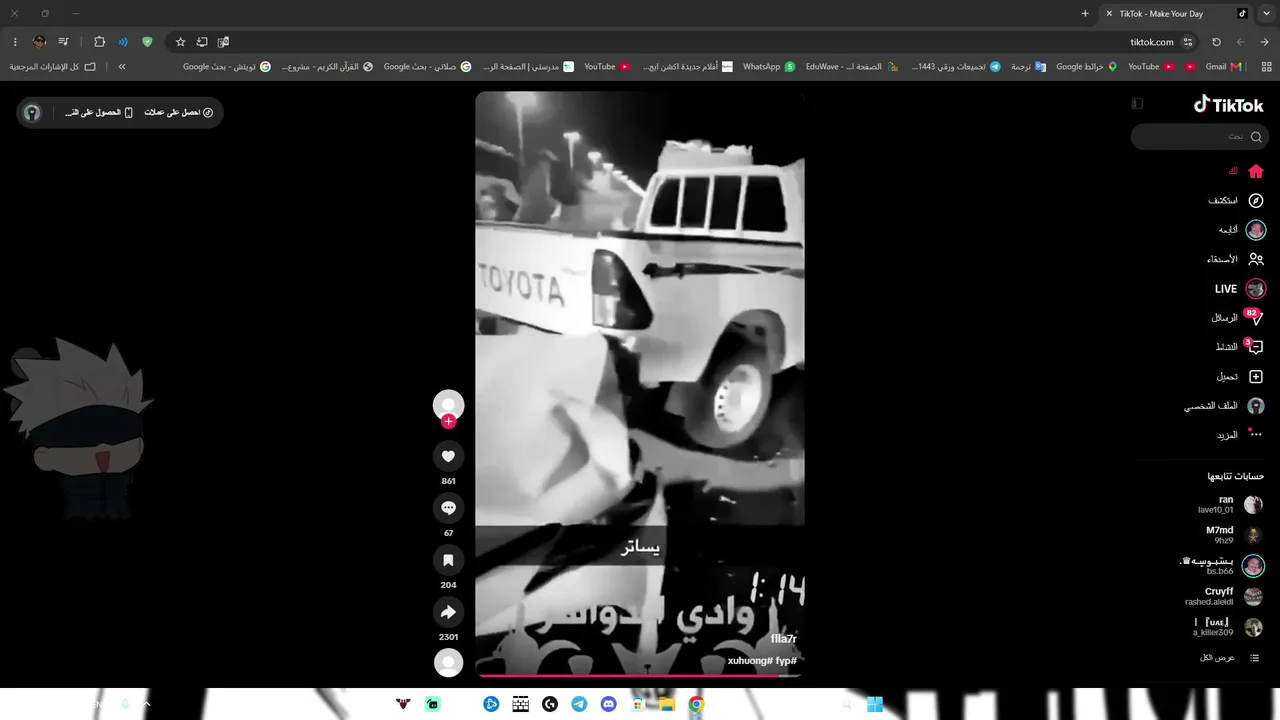Open the Chrome profile avatar
Viewport: 1280px width, 720px height.
coord(39,42)
